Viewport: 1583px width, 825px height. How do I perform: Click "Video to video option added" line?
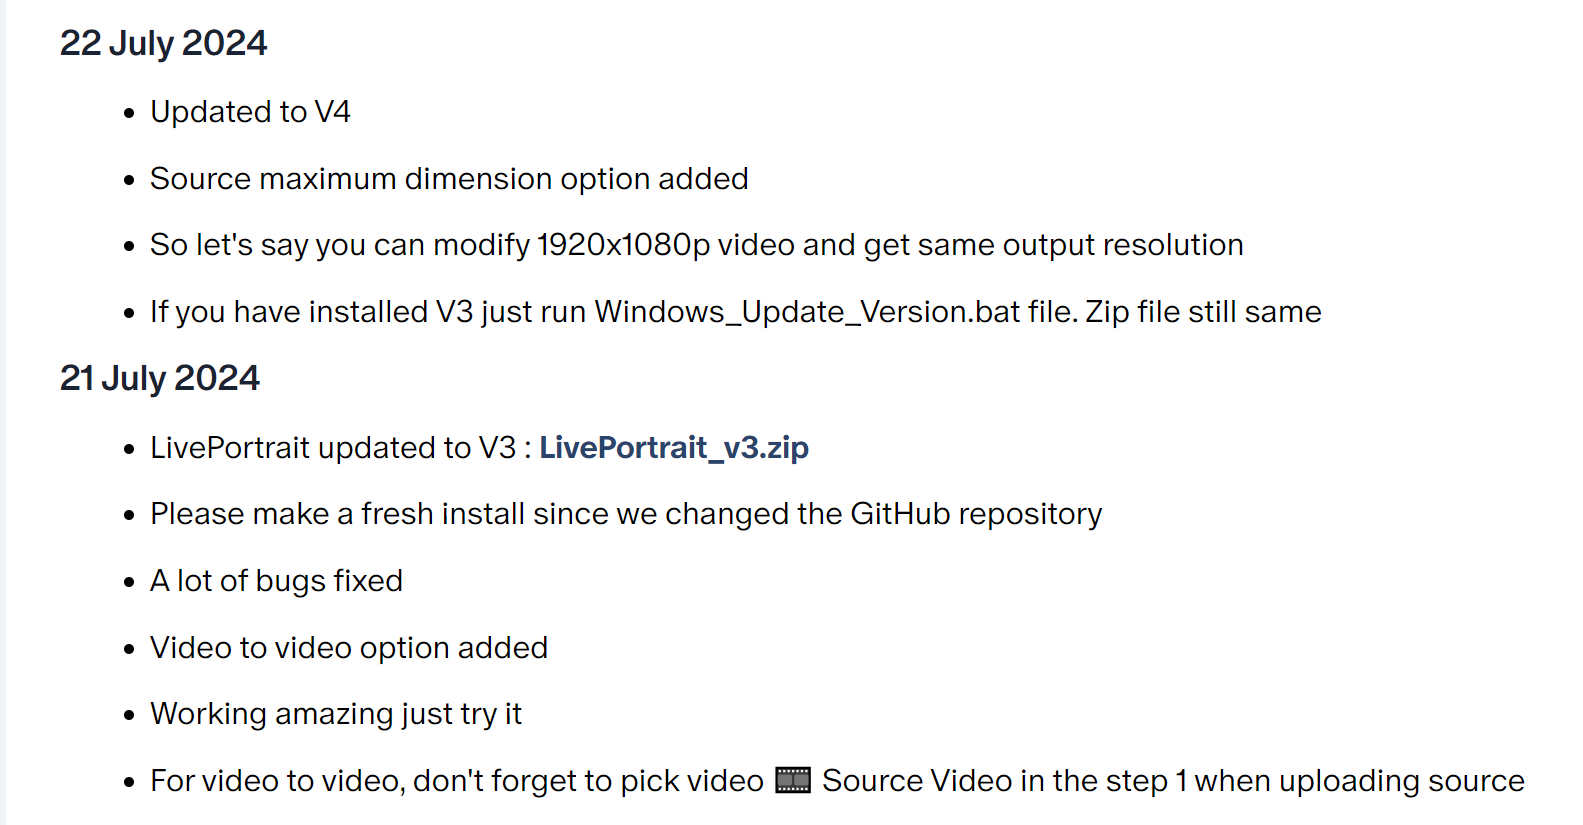(349, 648)
